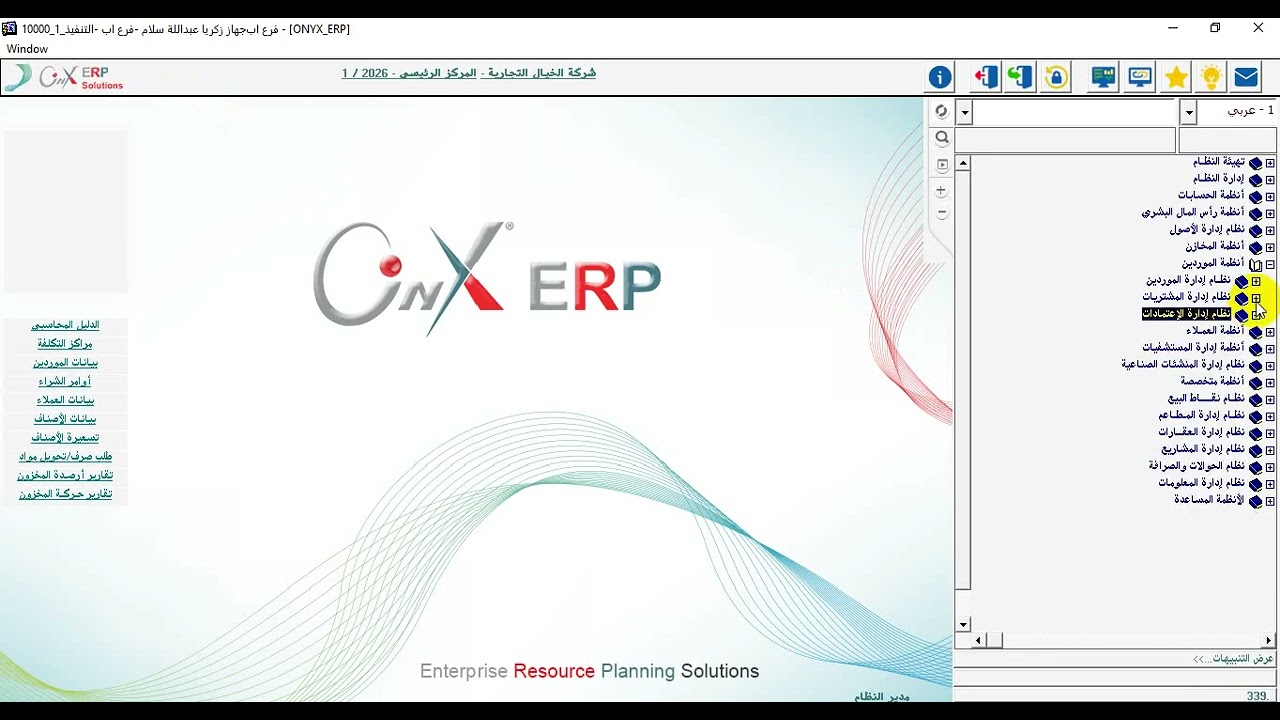1280x720 pixels.
Task: Click the book icon beside إدارة النظام
Action: (x=1255, y=179)
